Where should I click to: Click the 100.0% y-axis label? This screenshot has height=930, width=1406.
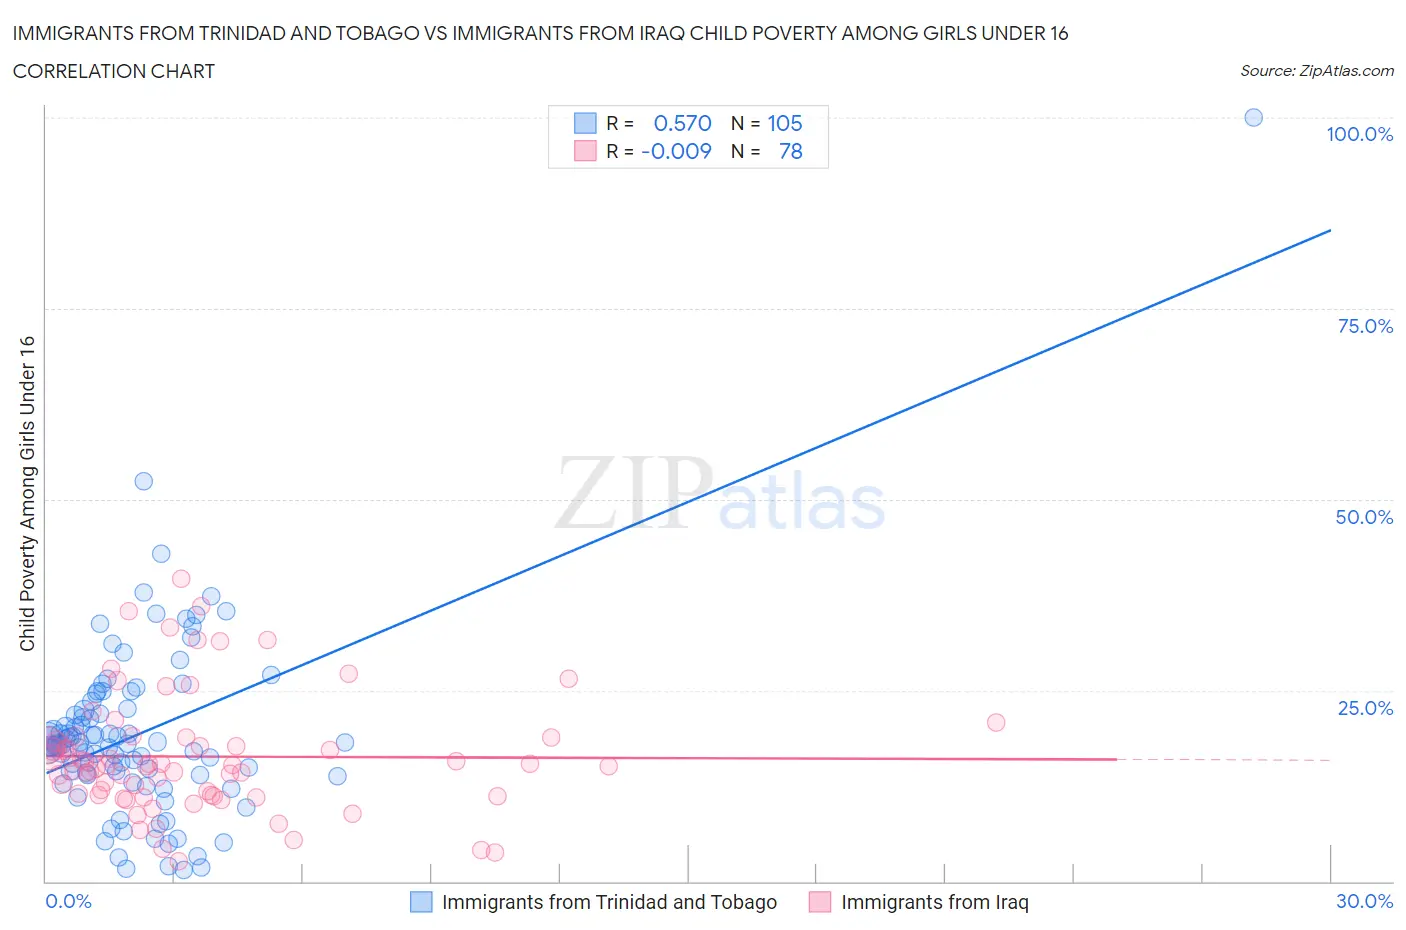(1359, 134)
